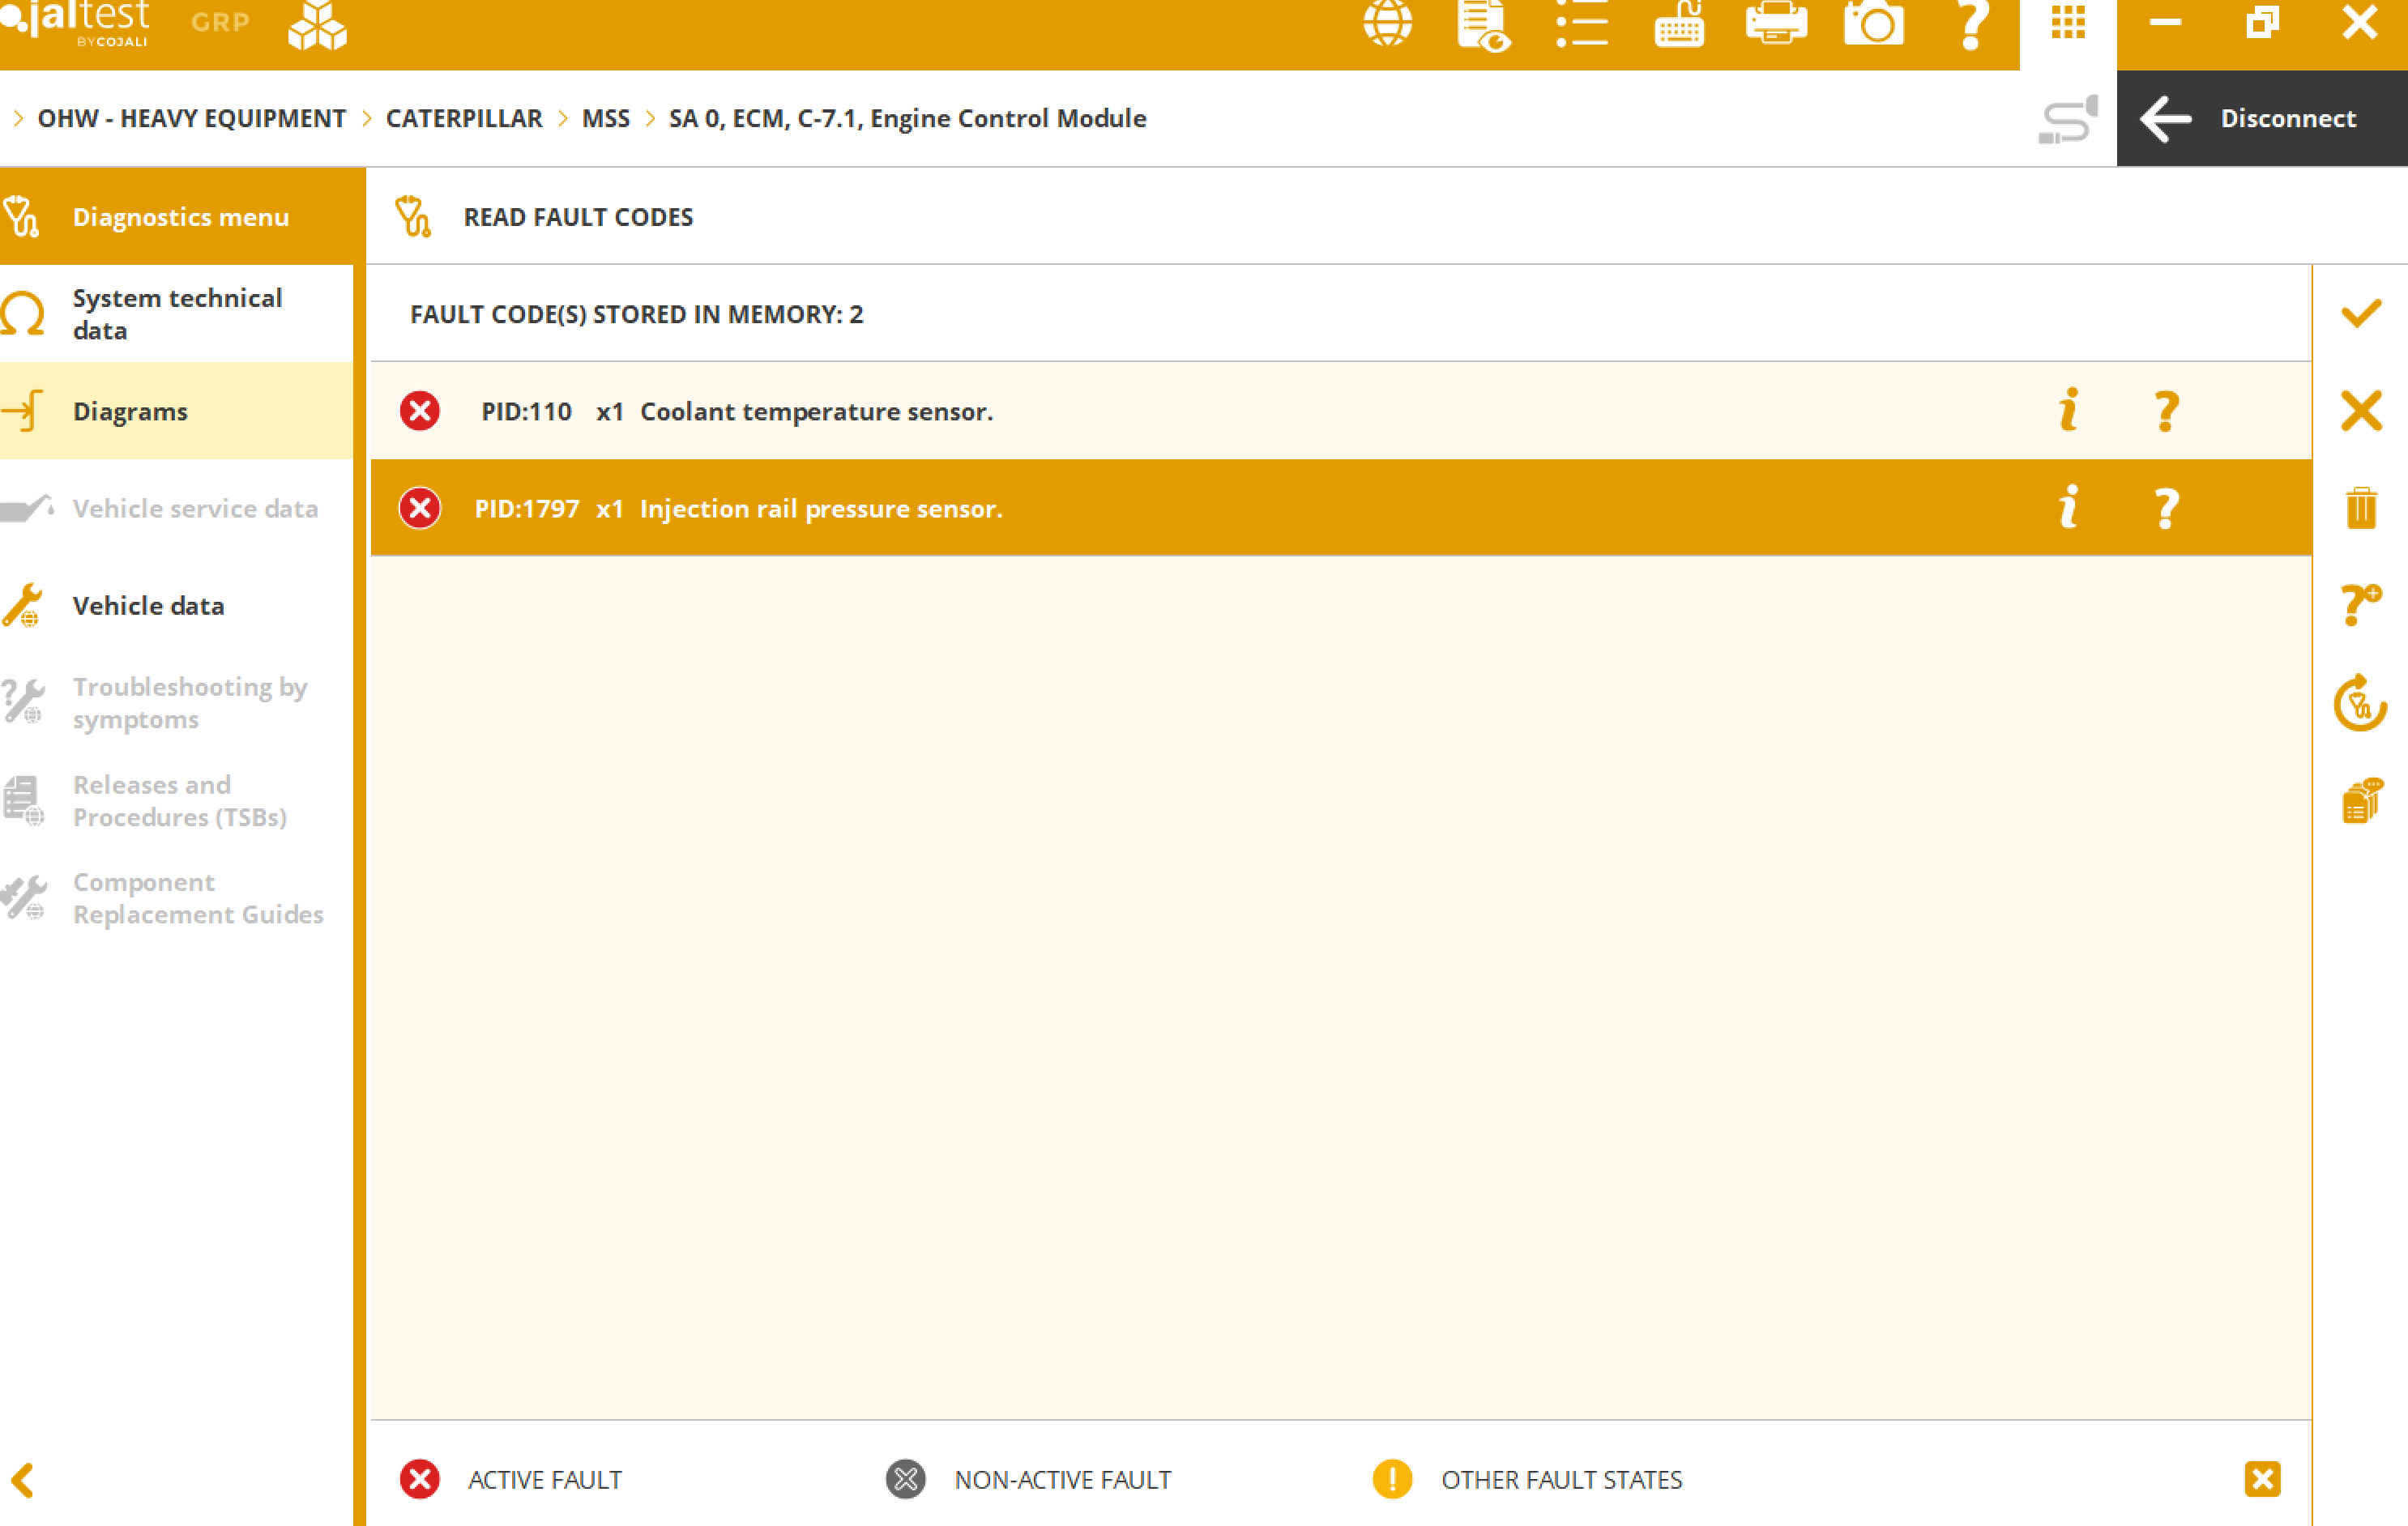Open the list options icon in top toolbar
Screen dimensions: 2408x1526
[x=1582, y=23]
